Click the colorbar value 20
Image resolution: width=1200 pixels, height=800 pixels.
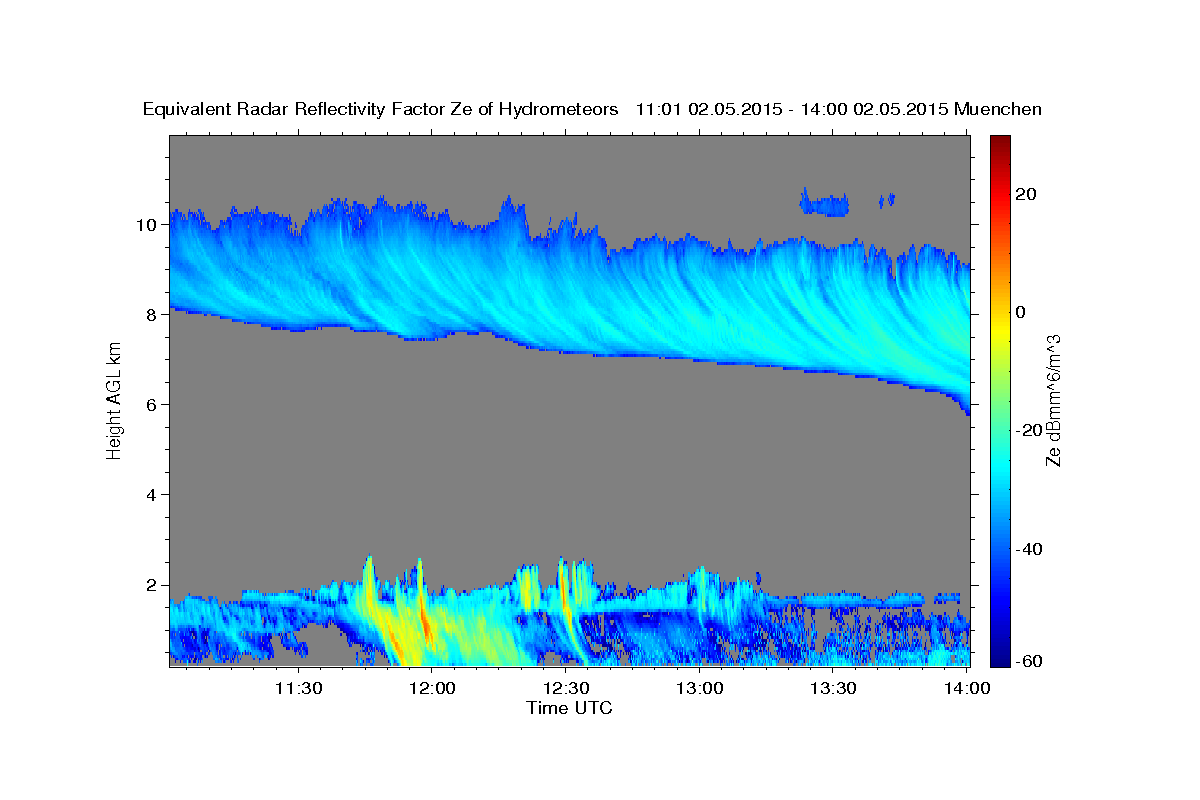[x=1028, y=194]
